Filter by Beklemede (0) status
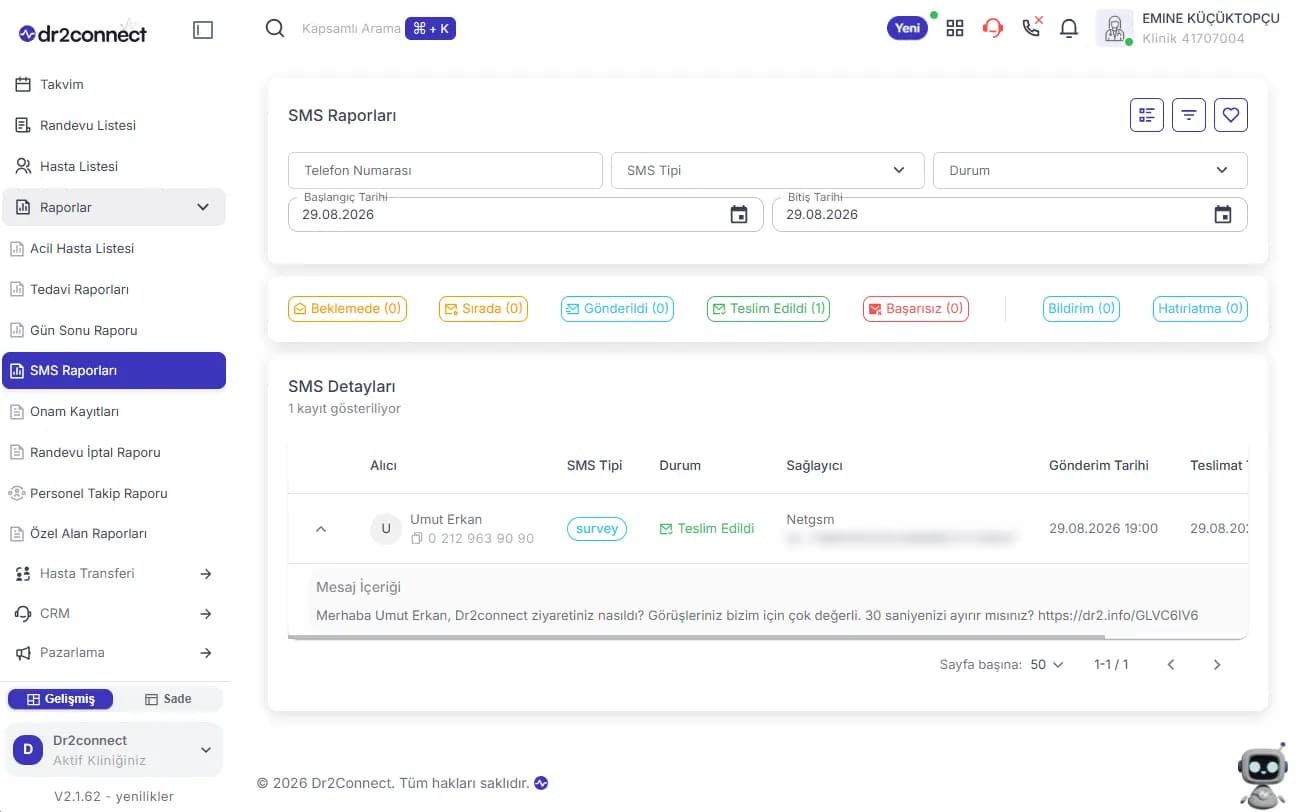The height and width of the screenshot is (812, 1300). pyautogui.click(x=346, y=308)
